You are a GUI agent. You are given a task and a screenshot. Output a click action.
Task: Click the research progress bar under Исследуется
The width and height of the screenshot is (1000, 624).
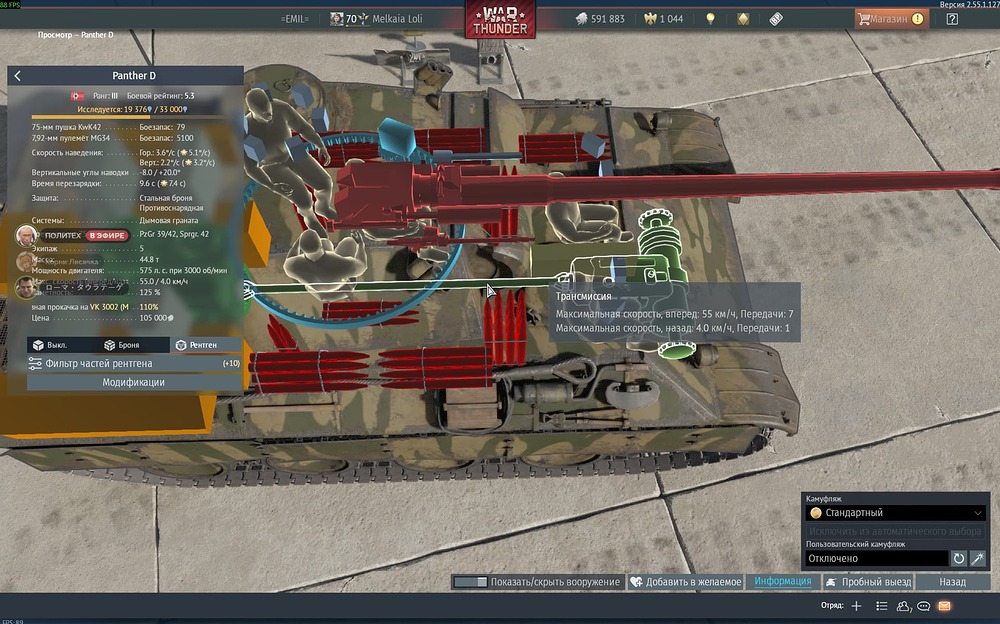click(x=134, y=117)
